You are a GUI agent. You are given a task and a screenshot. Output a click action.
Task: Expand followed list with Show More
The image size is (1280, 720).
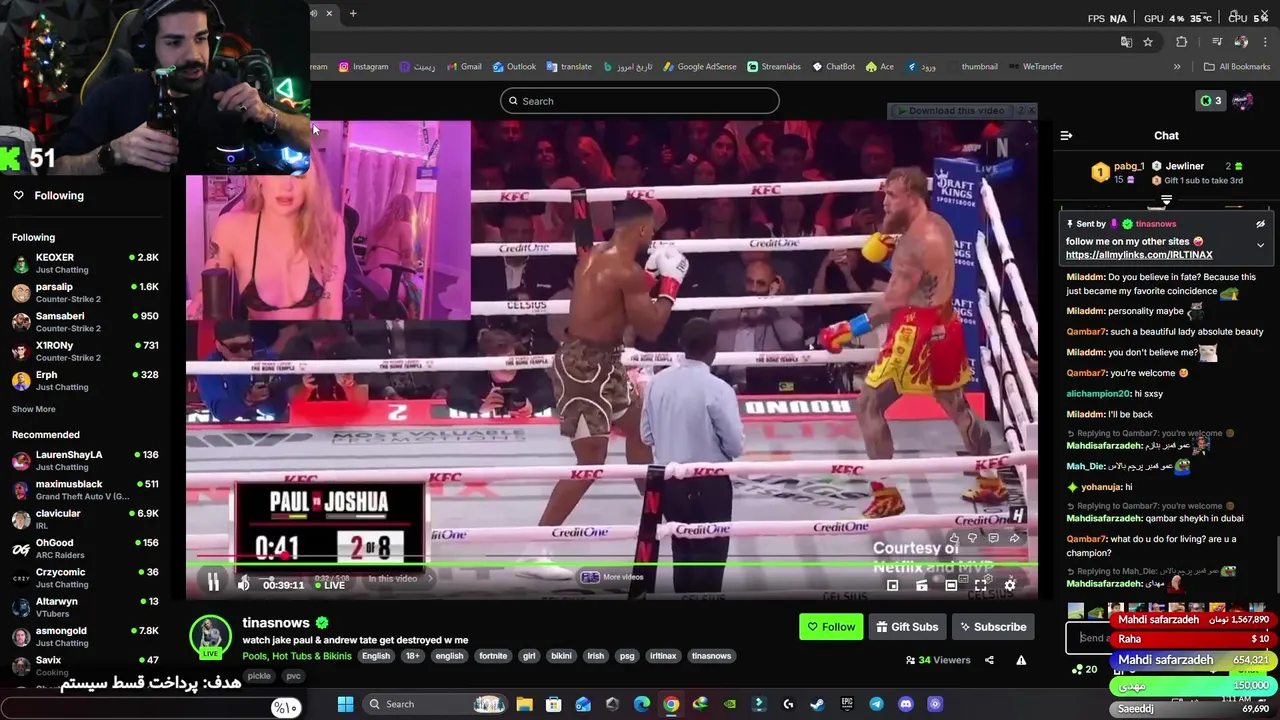point(34,409)
